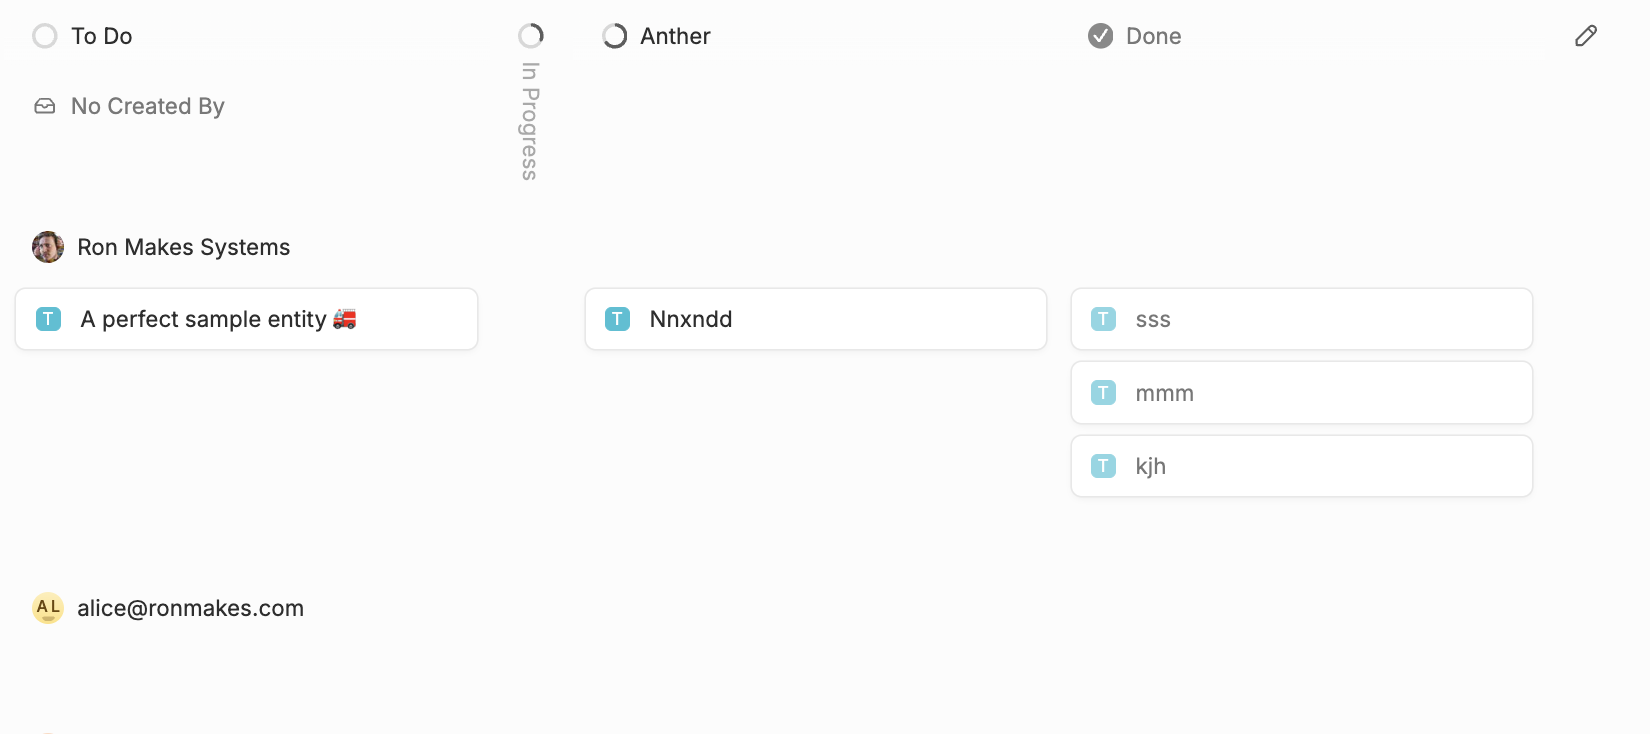Open the Nnxndd card
1650x734 pixels.
[x=815, y=319]
